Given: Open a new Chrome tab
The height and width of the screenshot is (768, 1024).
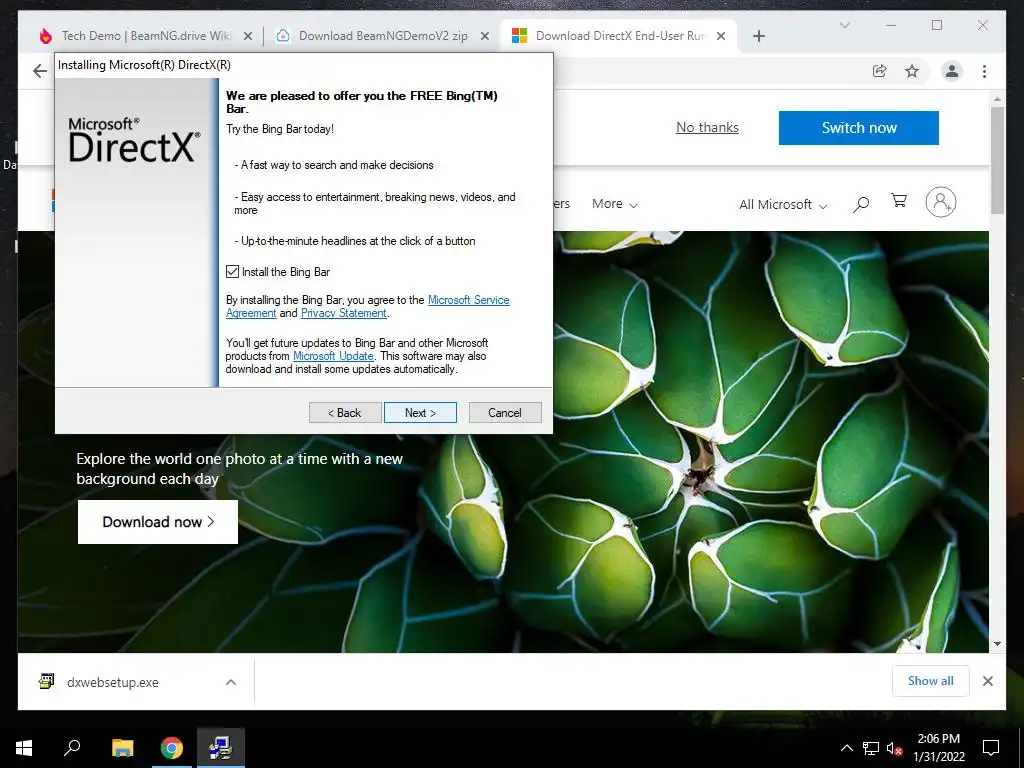Looking at the screenshot, I should pos(758,37).
